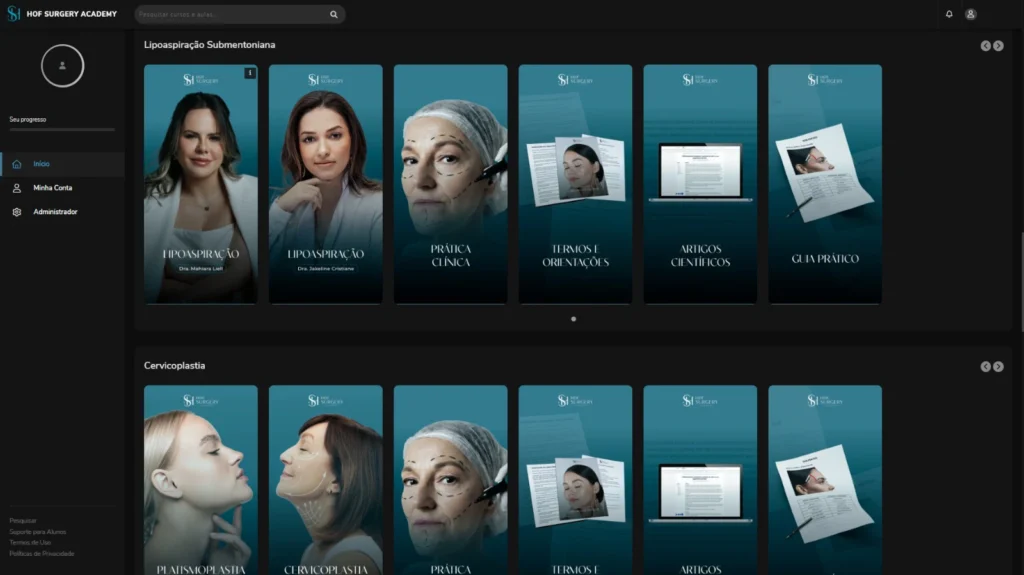The image size is (1024, 575).
Task: Click the page vertical scrollbar thumb
Action: [1021, 281]
